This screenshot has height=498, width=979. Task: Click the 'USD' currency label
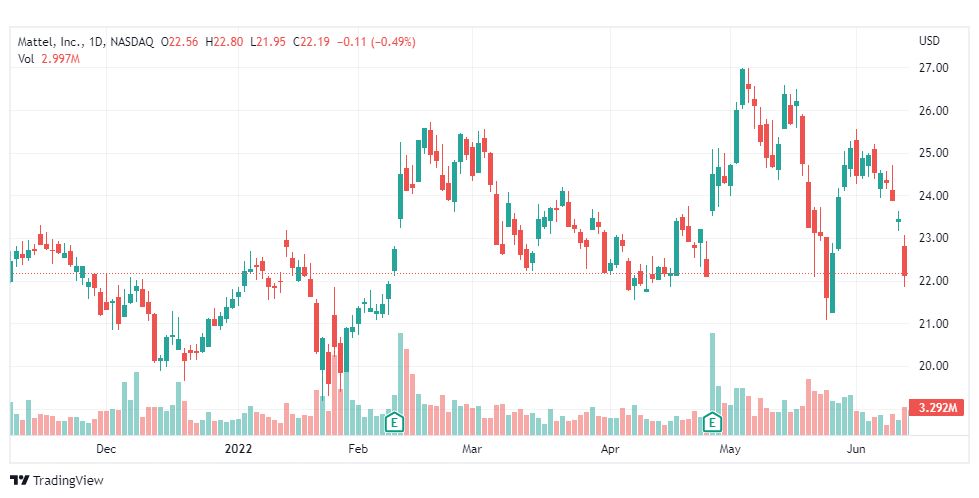click(x=929, y=41)
